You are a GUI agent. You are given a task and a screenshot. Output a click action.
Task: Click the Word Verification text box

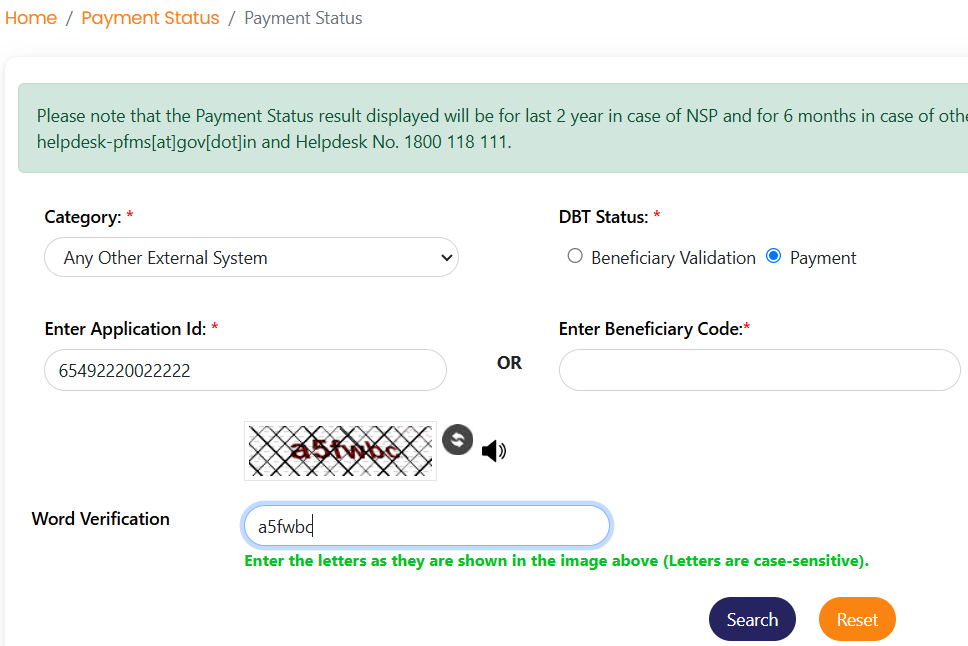tap(427, 526)
